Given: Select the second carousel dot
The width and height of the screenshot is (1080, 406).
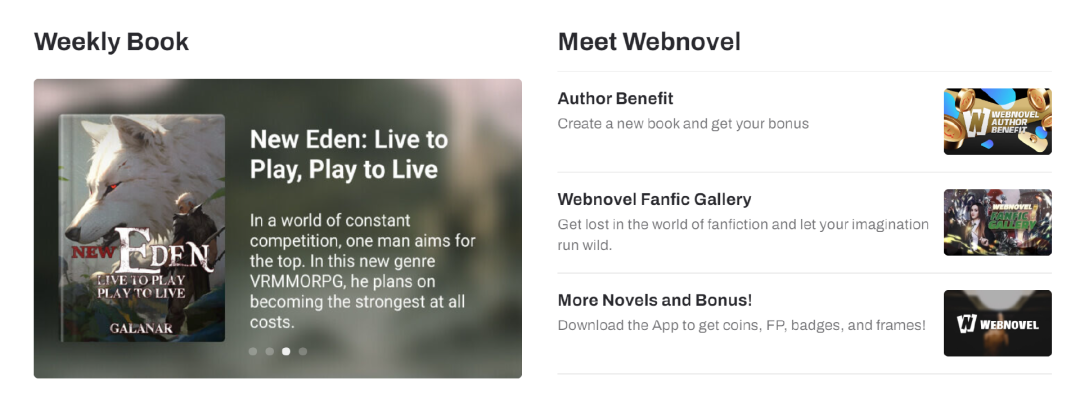Looking at the screenshot, I should click(269, 352).
